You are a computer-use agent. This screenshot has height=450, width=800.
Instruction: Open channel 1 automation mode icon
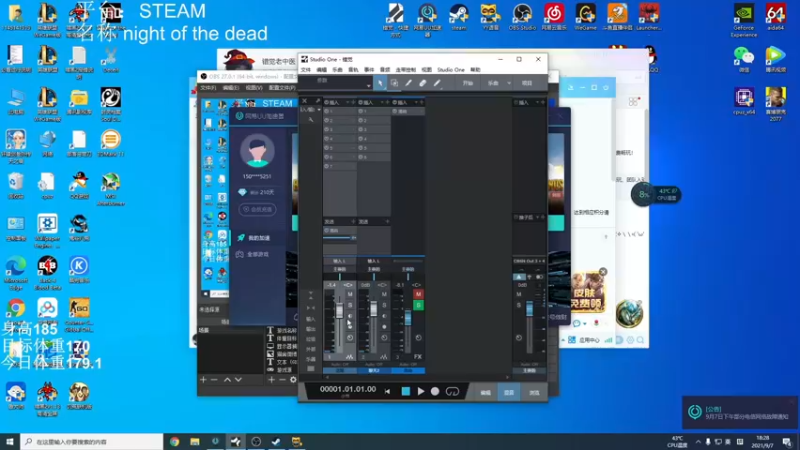[349, 357]
